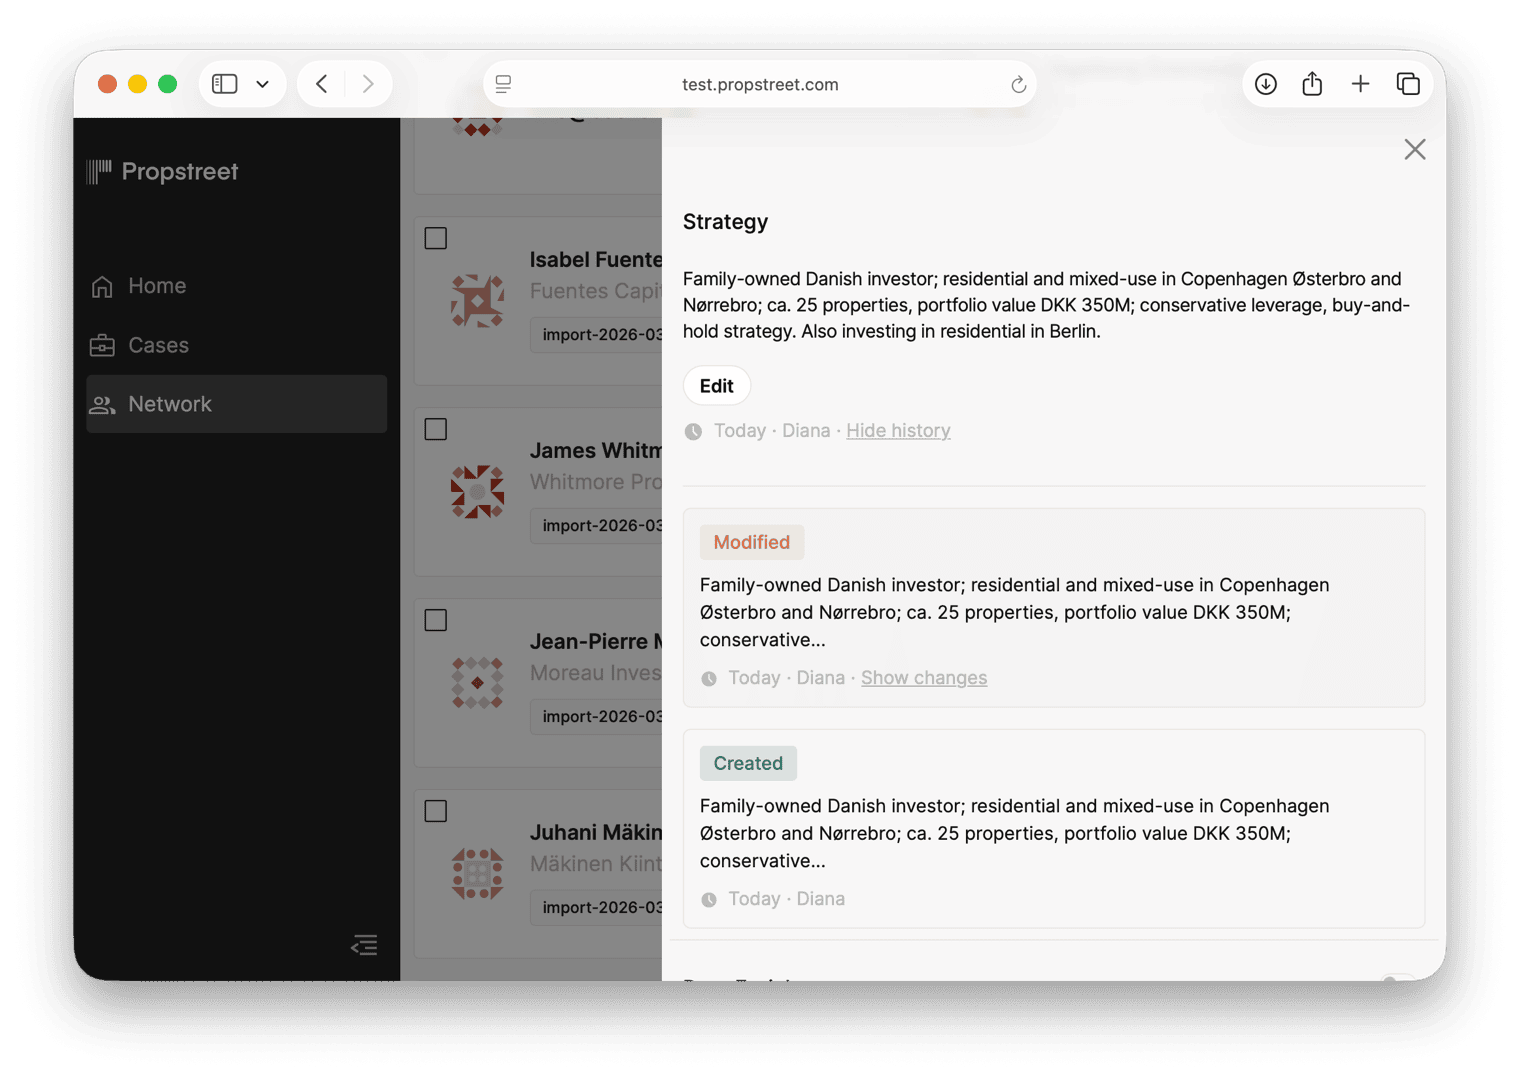Show Safari downloads
This screenshot has width=1520, height=1078.
coord(1266,84)
